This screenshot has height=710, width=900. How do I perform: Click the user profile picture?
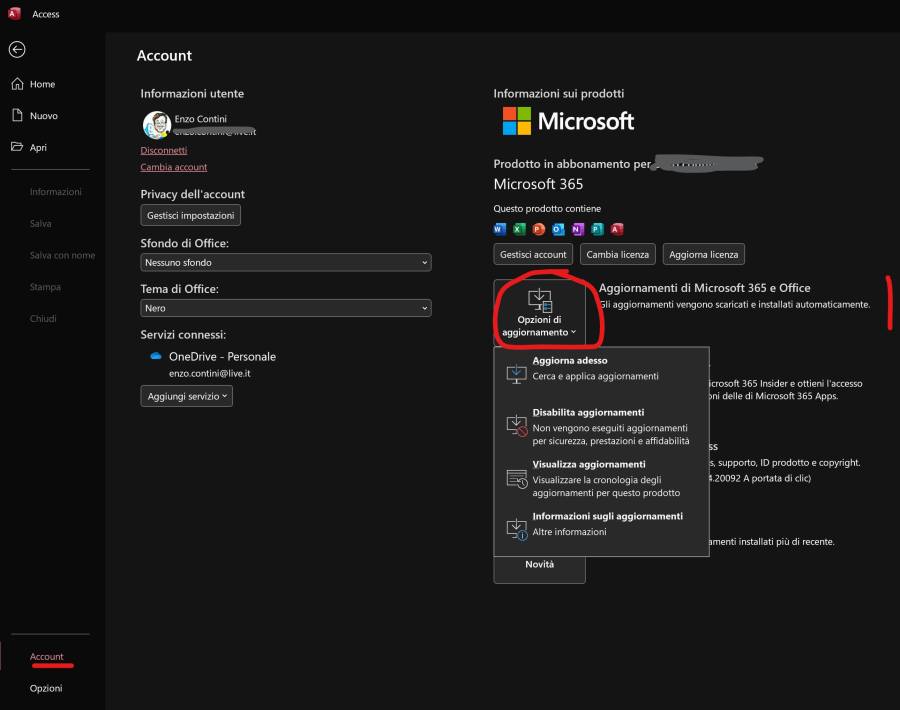coord(156,124)
